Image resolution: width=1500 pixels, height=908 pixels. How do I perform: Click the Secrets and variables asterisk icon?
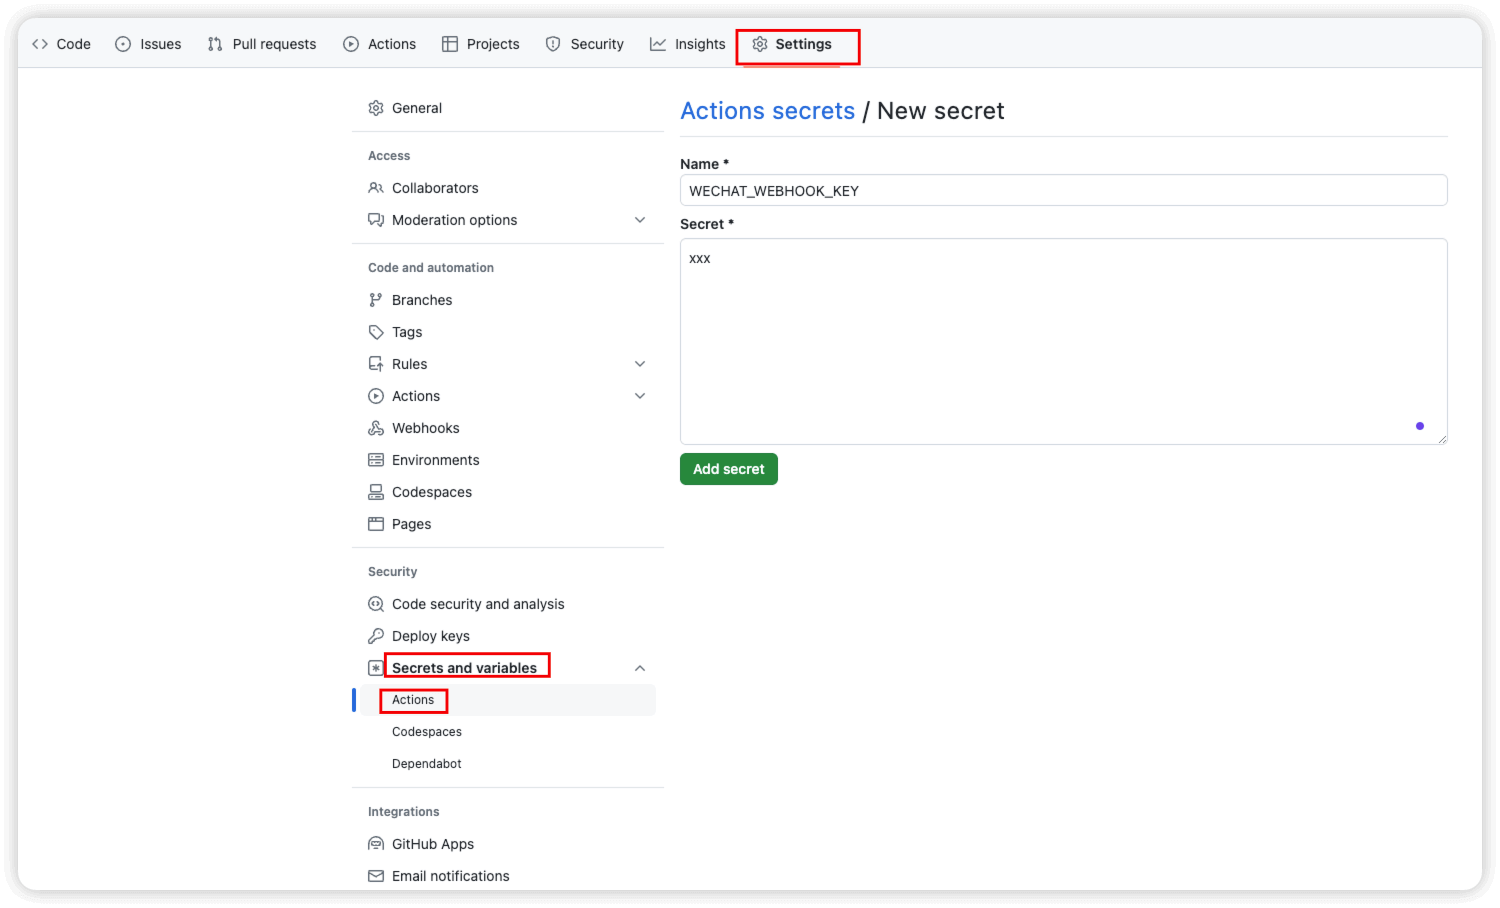(376, 668)
